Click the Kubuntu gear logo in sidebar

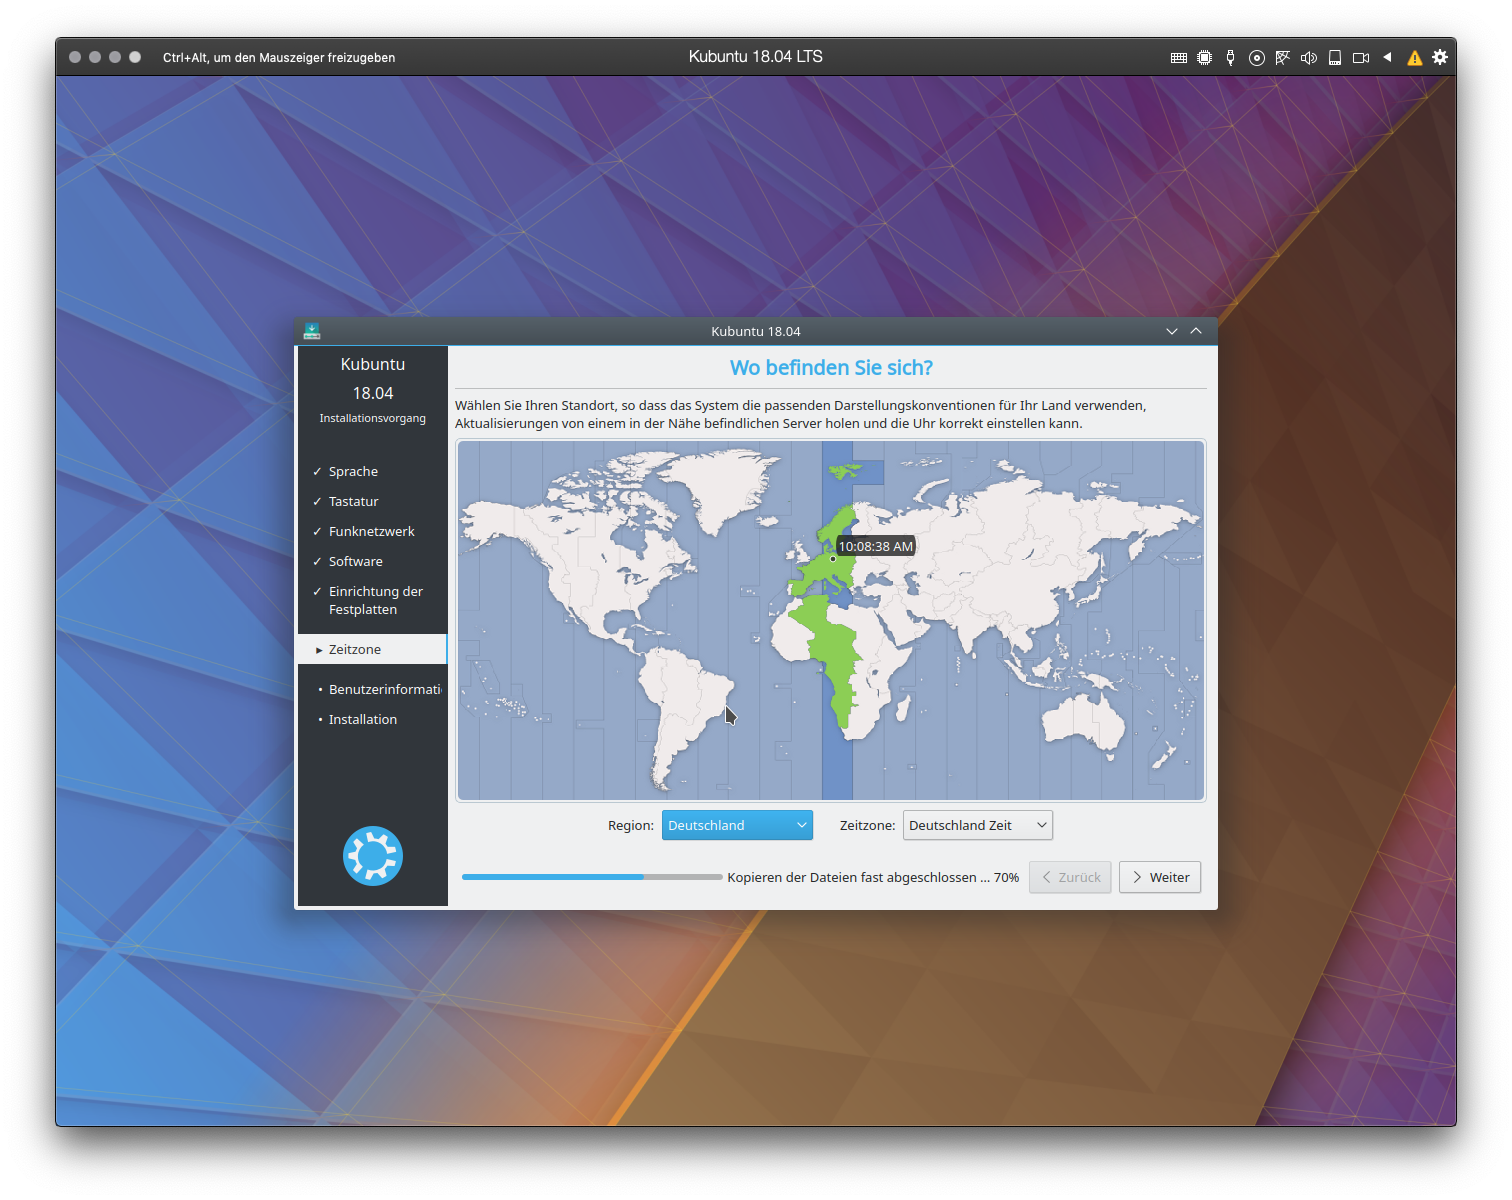(373, 856)
